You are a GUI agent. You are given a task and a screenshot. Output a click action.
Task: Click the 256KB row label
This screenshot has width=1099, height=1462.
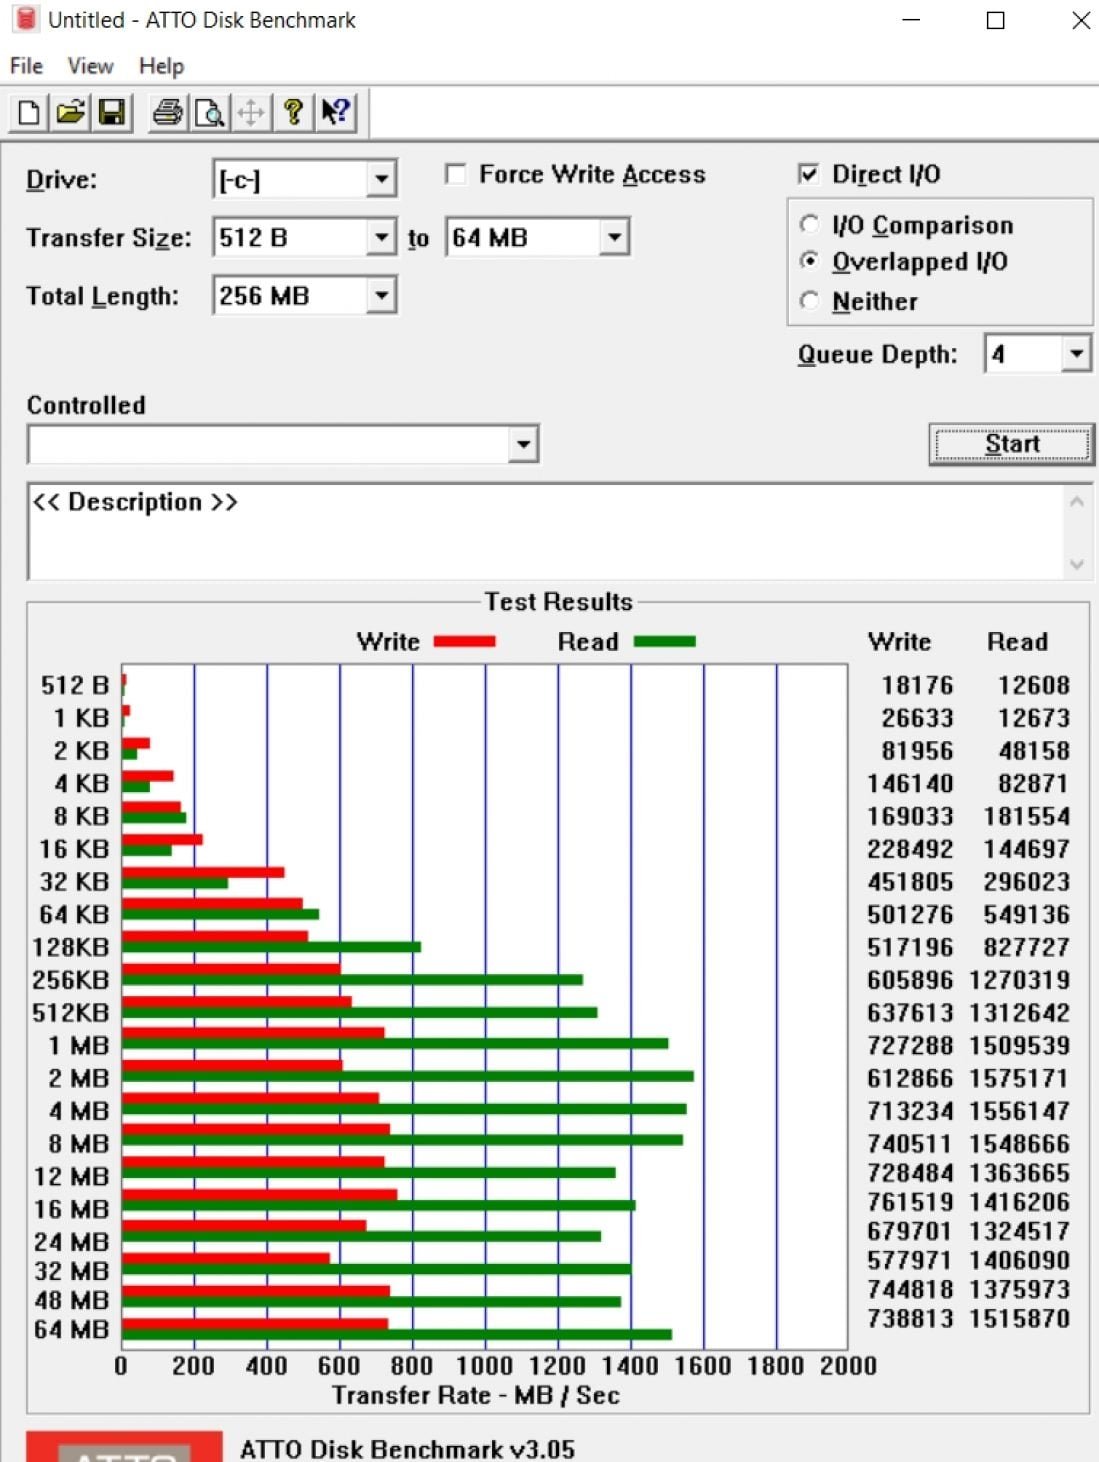pos(70,980)
